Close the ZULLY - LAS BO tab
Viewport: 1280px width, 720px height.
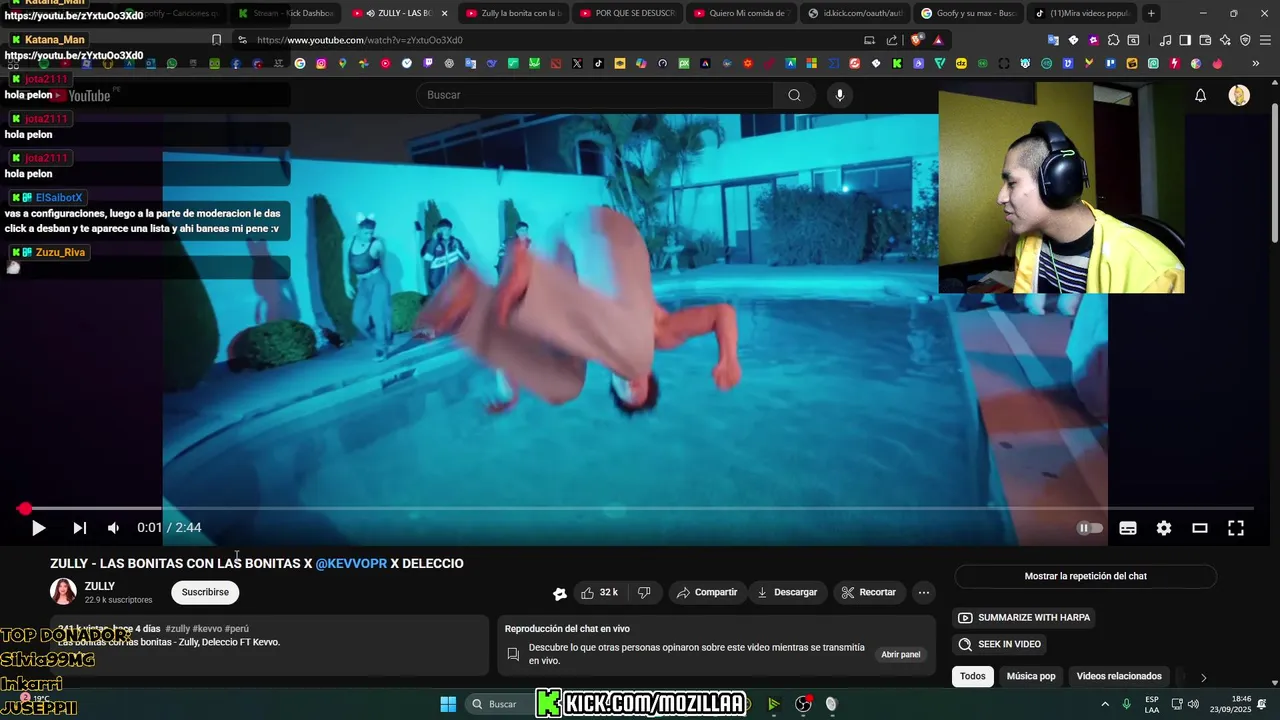445,13
